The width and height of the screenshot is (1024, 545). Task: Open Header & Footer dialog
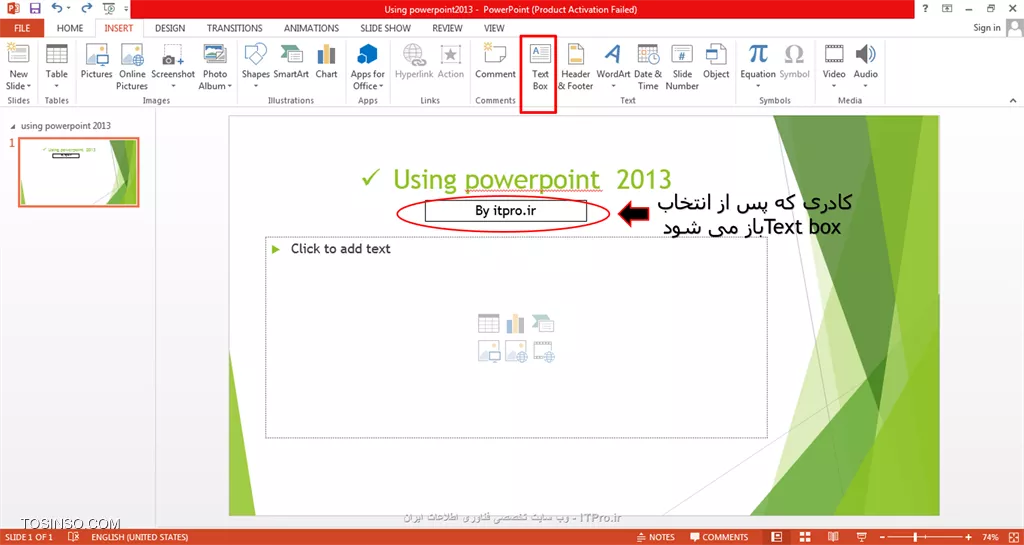pyautogui.click(x=575, y=67)
